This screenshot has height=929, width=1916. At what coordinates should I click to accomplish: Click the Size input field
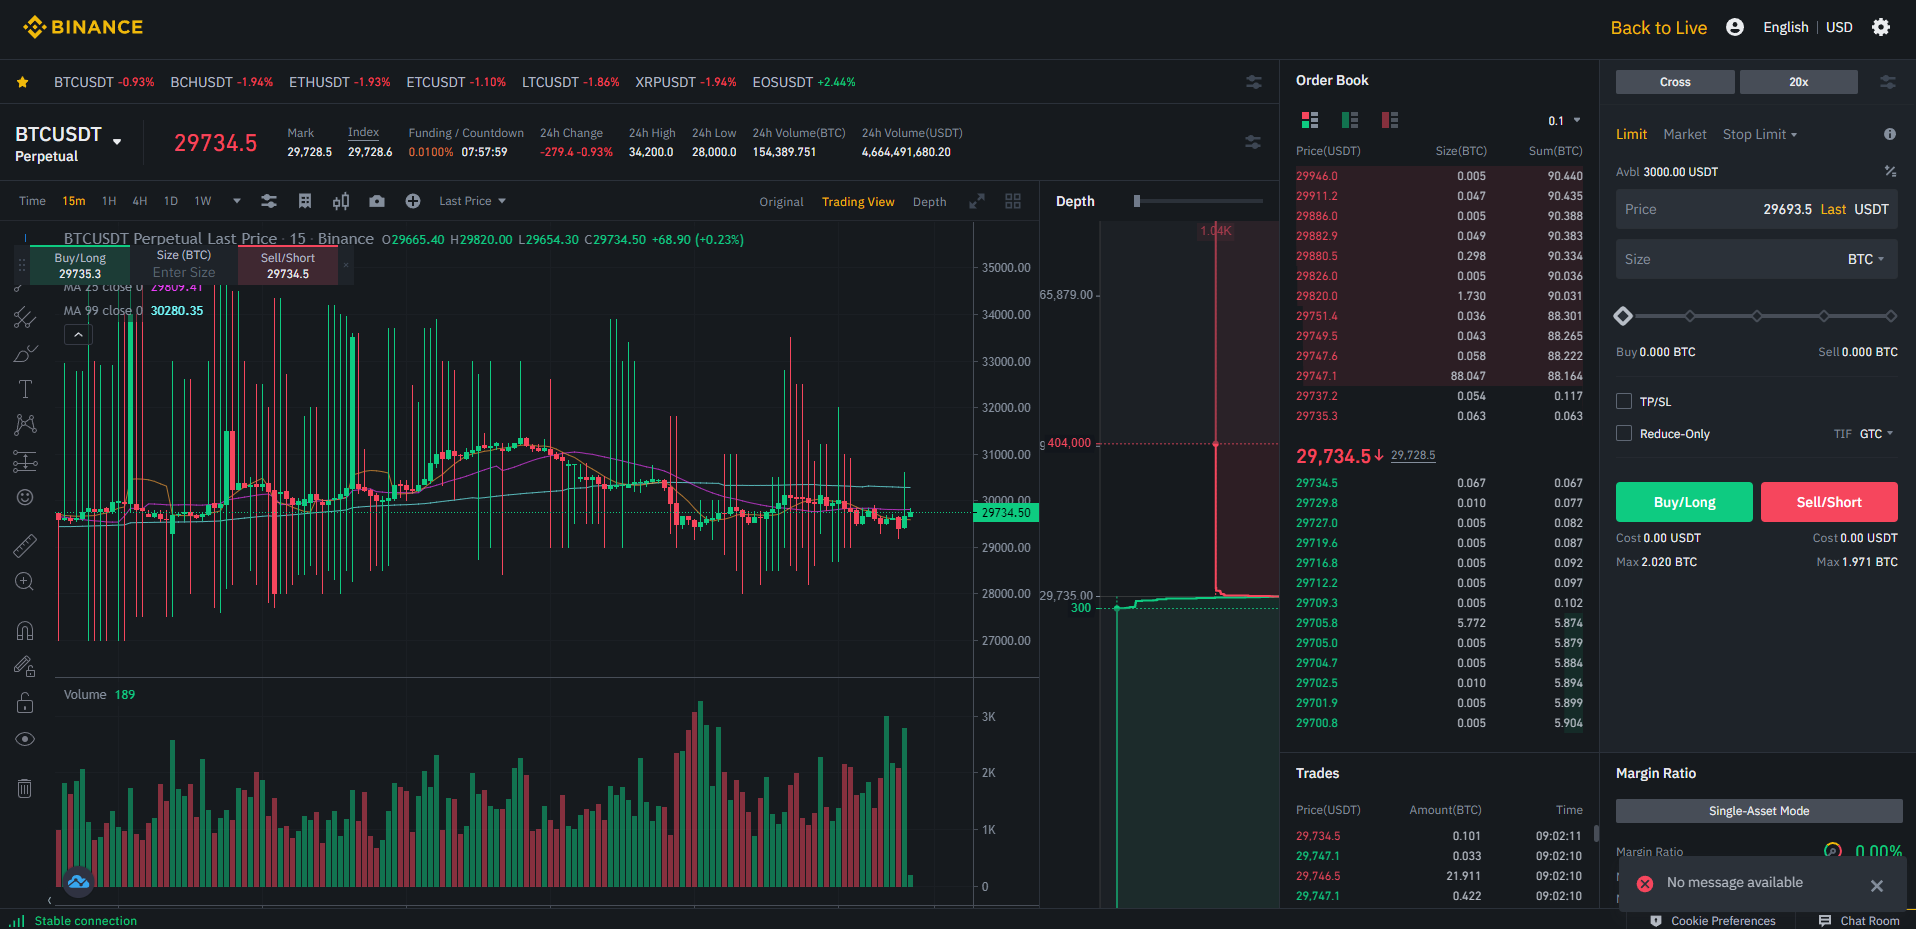click(x=1757, y=259)
